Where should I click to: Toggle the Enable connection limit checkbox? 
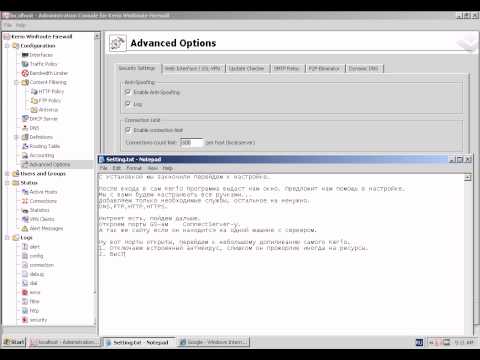(x=128, y=130)
